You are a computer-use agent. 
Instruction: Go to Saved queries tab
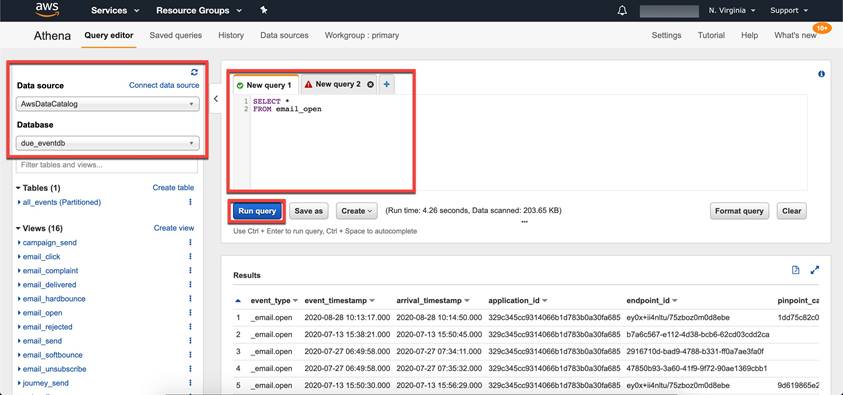point(176,35)
